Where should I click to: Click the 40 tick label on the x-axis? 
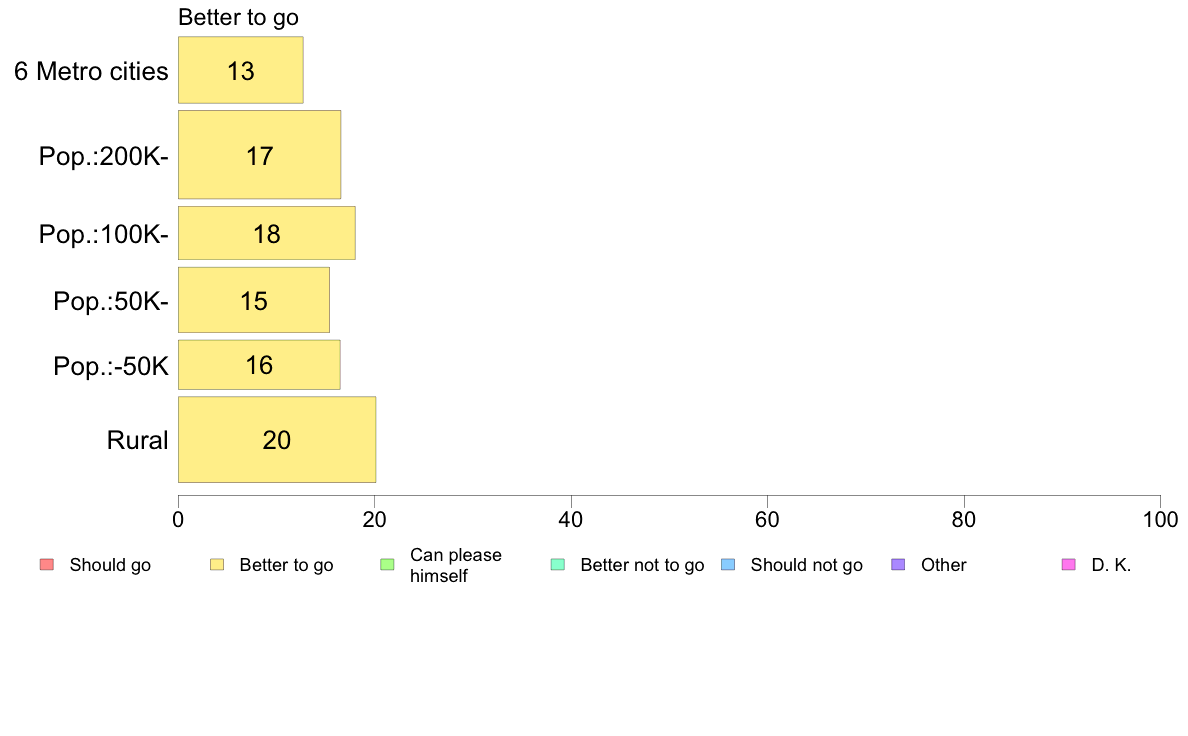(x=571, y=519)
